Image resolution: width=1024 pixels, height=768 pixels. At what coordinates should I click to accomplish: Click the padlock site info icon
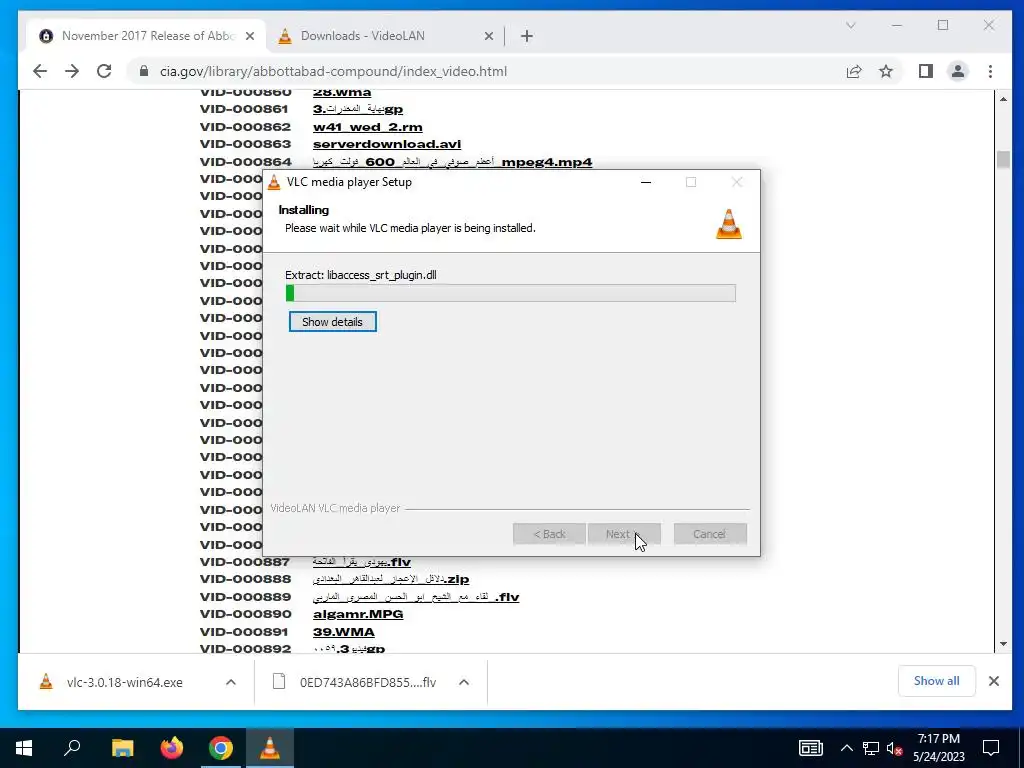(x=144, y=71)
